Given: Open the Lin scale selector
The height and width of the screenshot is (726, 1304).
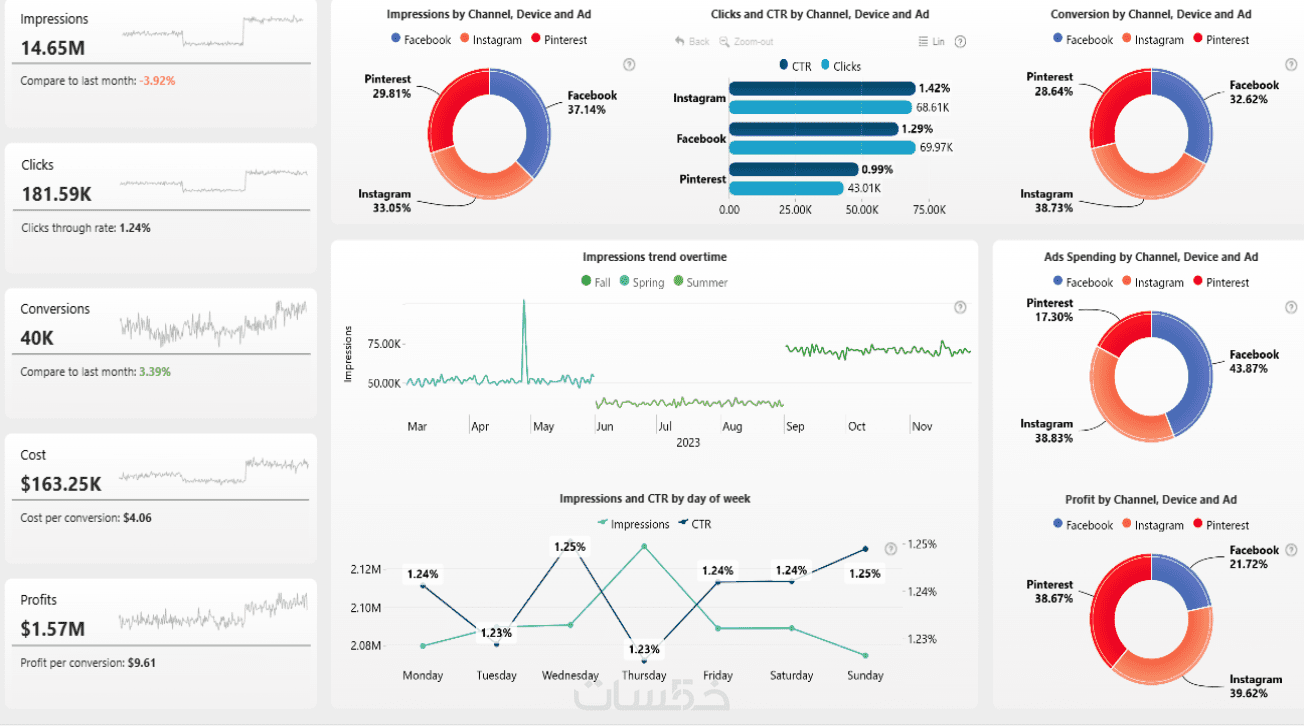Looking at the screenshot, I should pos(931,41).
